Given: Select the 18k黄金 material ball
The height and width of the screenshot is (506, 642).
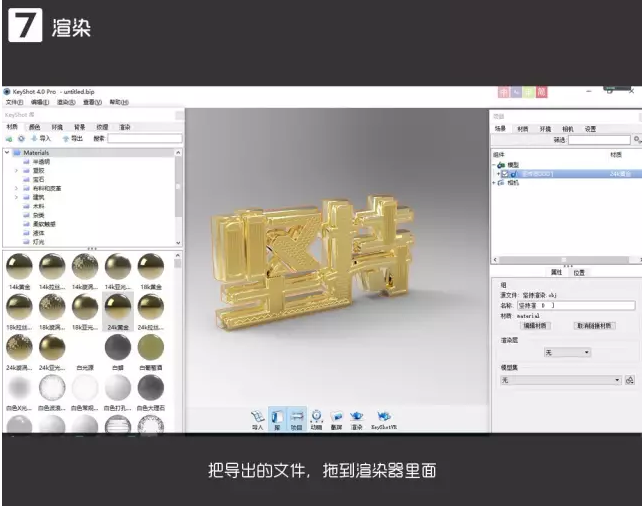Looking at the screenshot, I should [151, 267].
